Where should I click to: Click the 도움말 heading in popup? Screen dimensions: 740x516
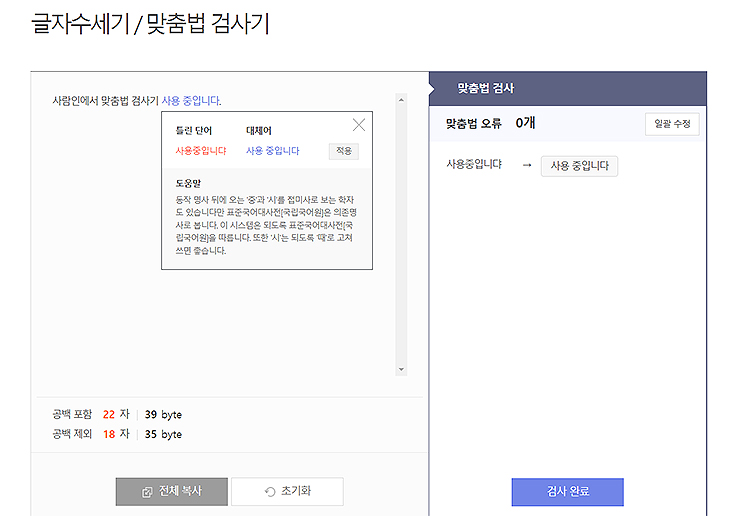188,183
